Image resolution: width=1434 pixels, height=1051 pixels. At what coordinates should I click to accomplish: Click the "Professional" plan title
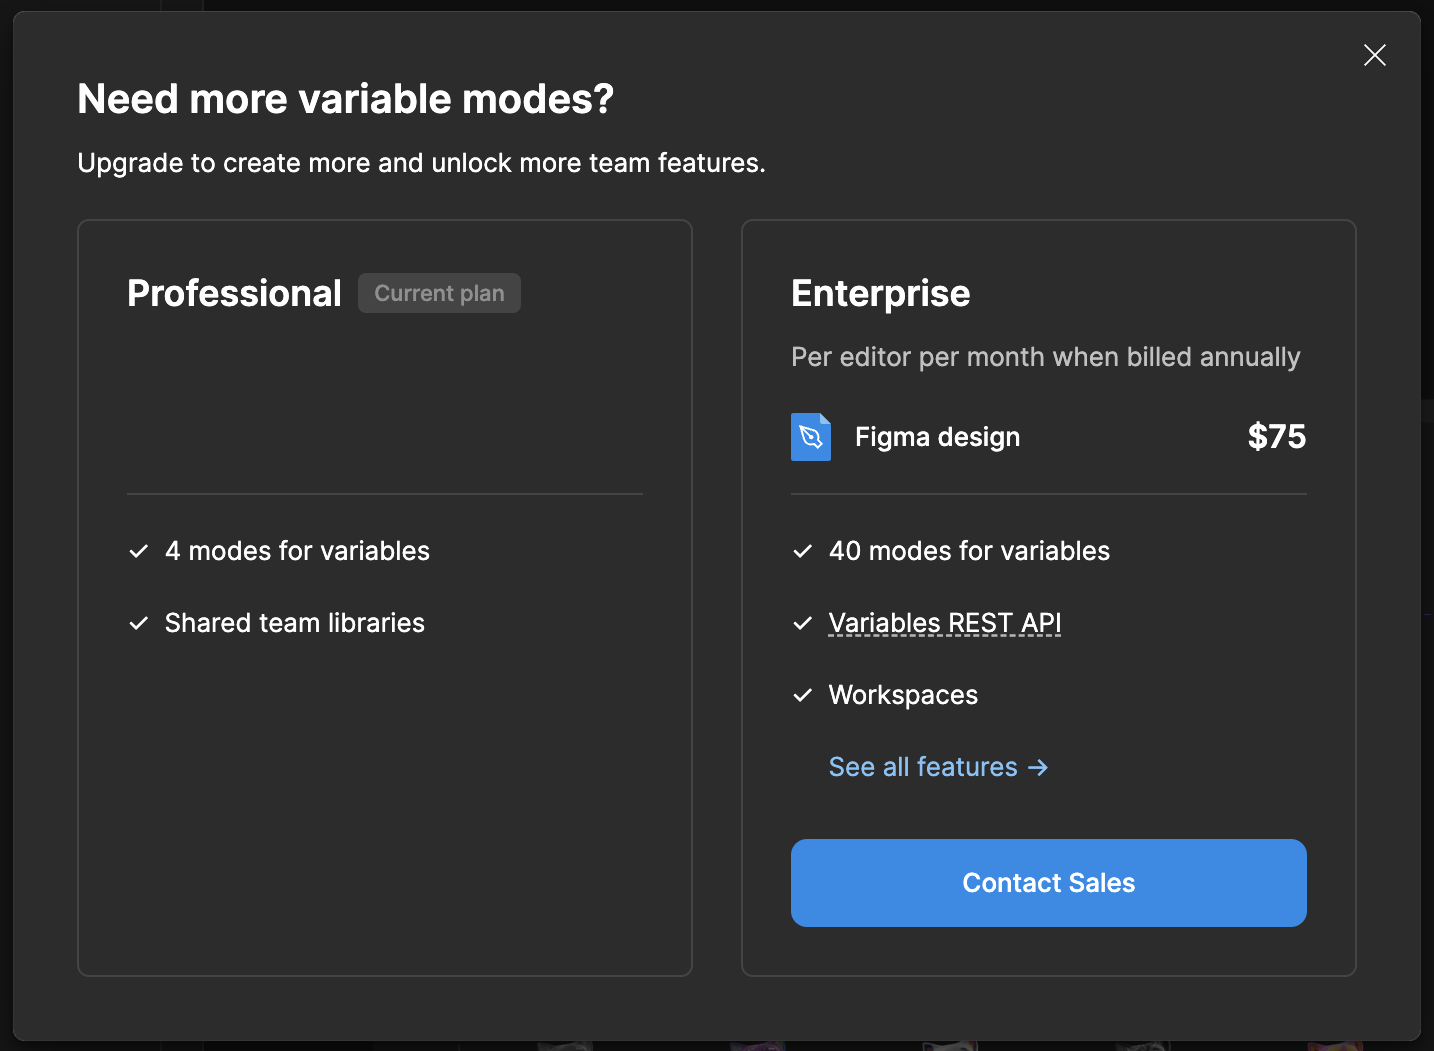pyautogui.click(x=234, y=293)
